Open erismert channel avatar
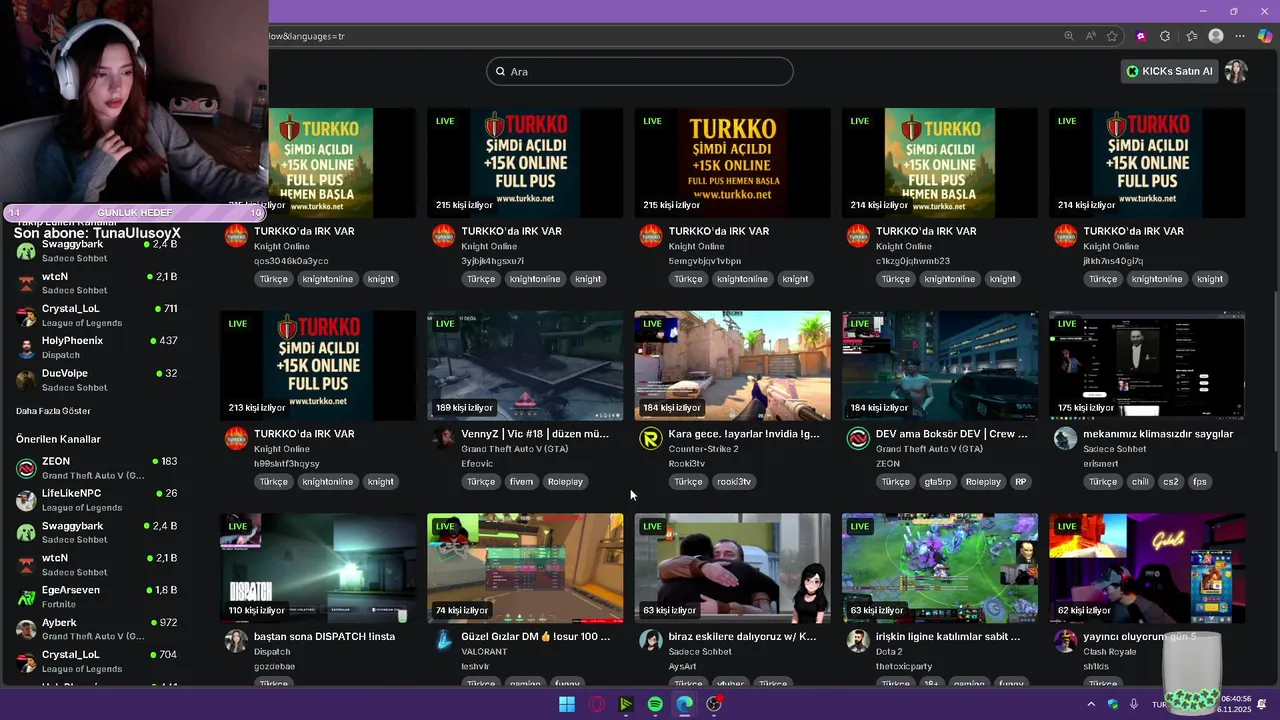The image size is (1280, 720). (1065, 439)
